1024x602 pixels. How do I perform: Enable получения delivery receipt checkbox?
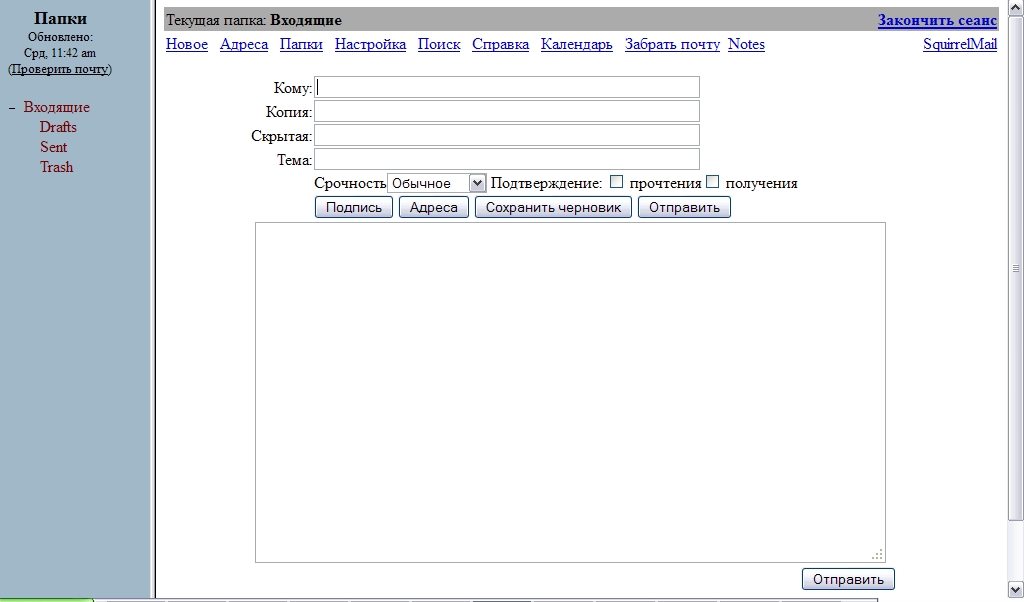pyautogui.click(x=712, y=182)
